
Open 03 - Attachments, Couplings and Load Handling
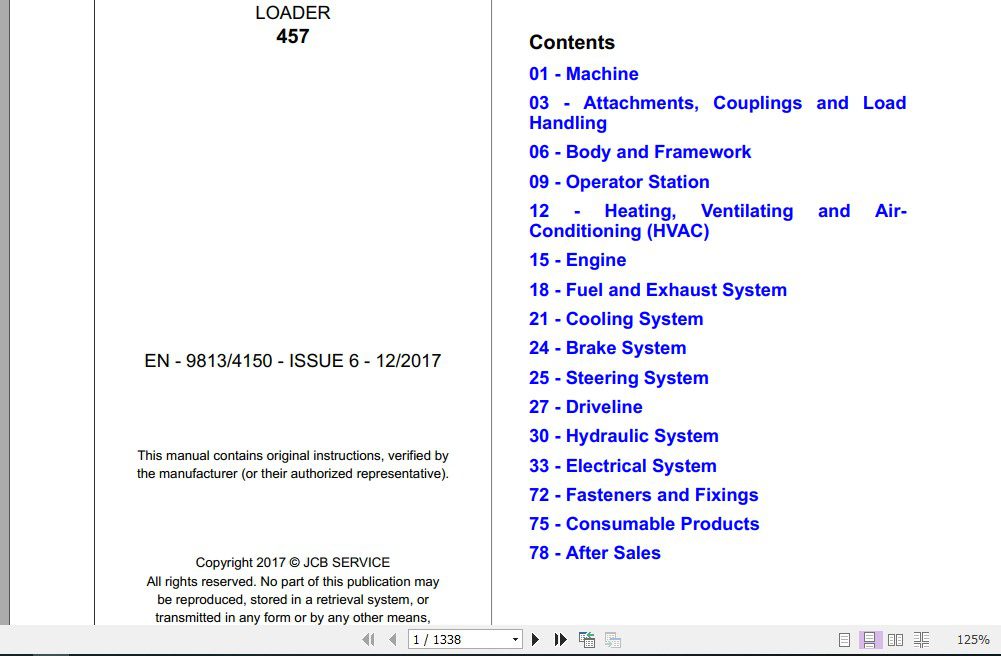pyautogui.click(x=718, y=113)
